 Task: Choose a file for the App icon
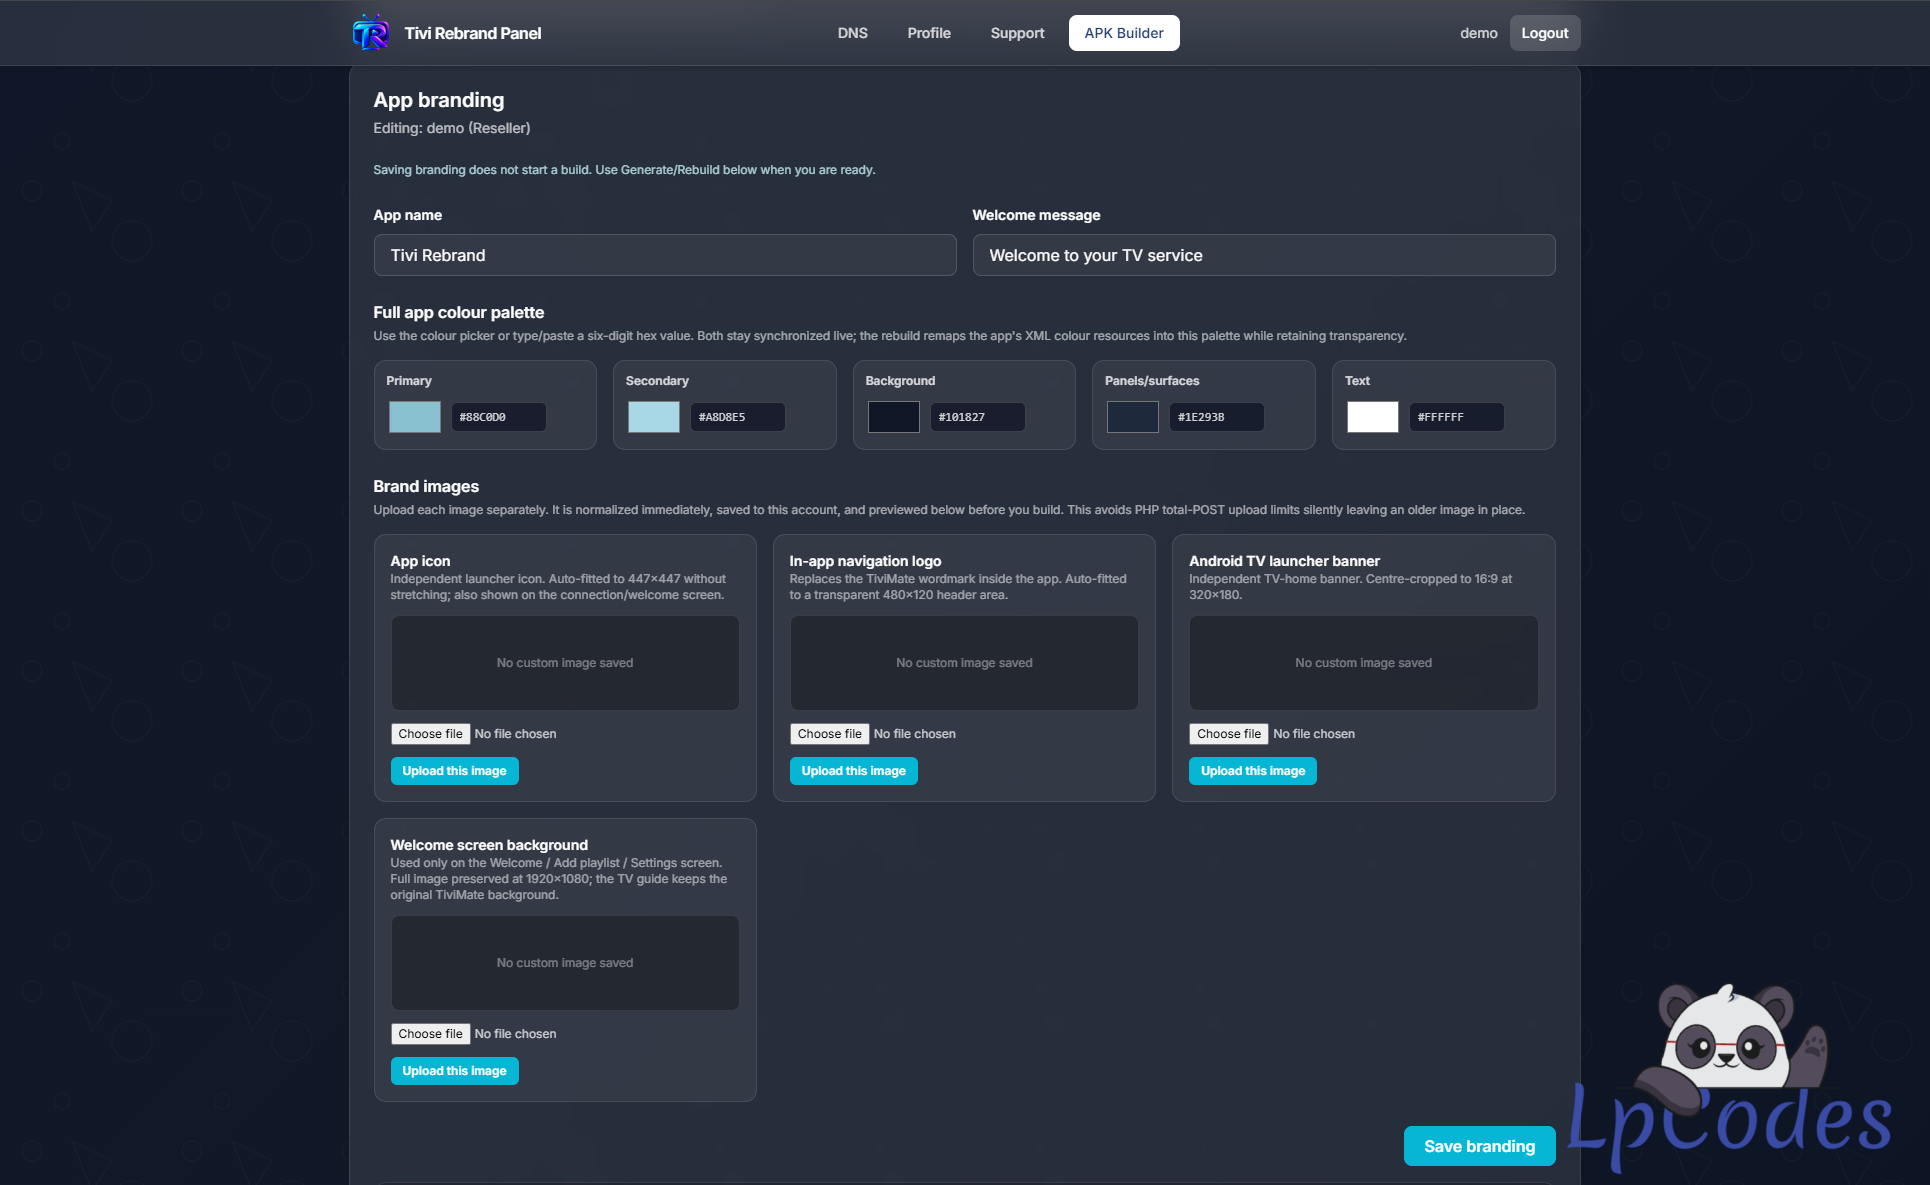click(x=431, y=734)
